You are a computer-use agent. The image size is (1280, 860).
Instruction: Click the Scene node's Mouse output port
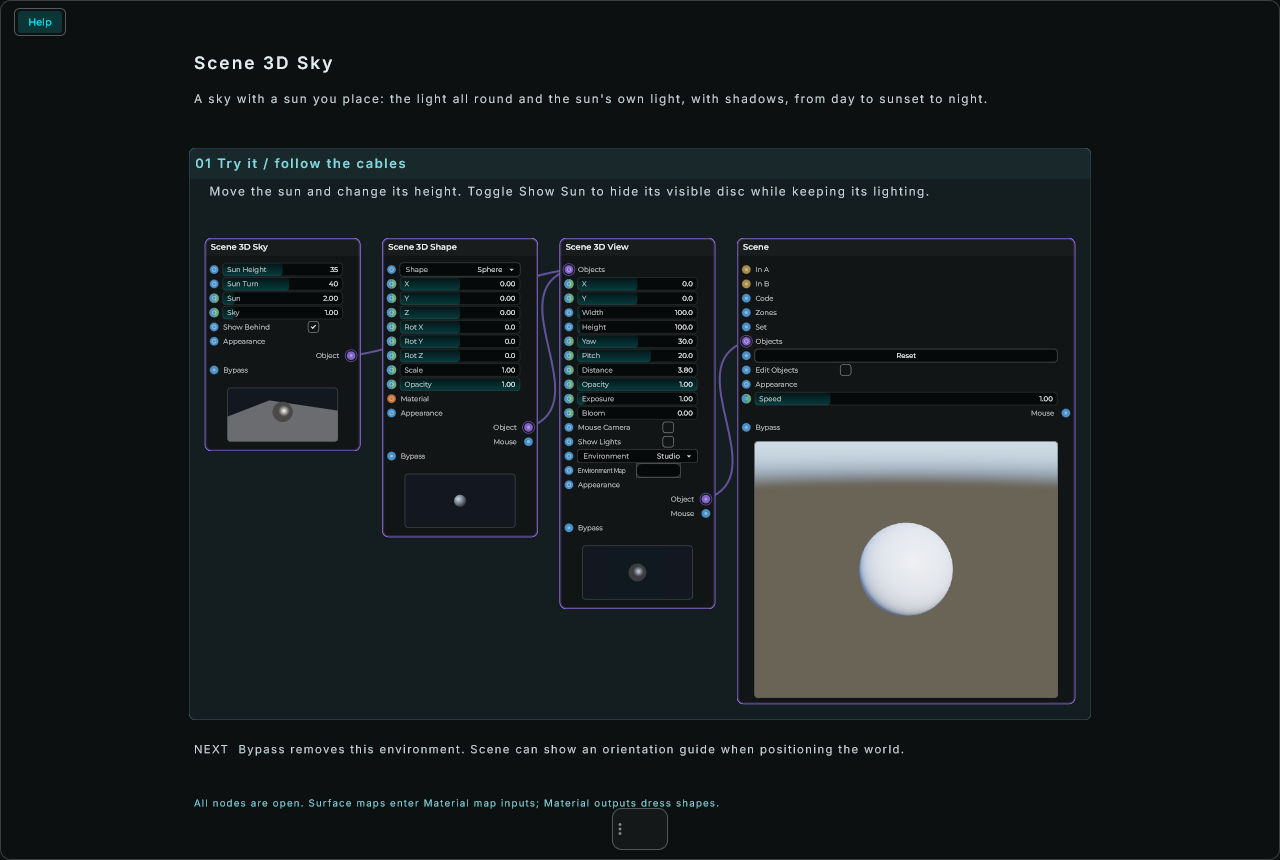click(x=1066, y=413)
